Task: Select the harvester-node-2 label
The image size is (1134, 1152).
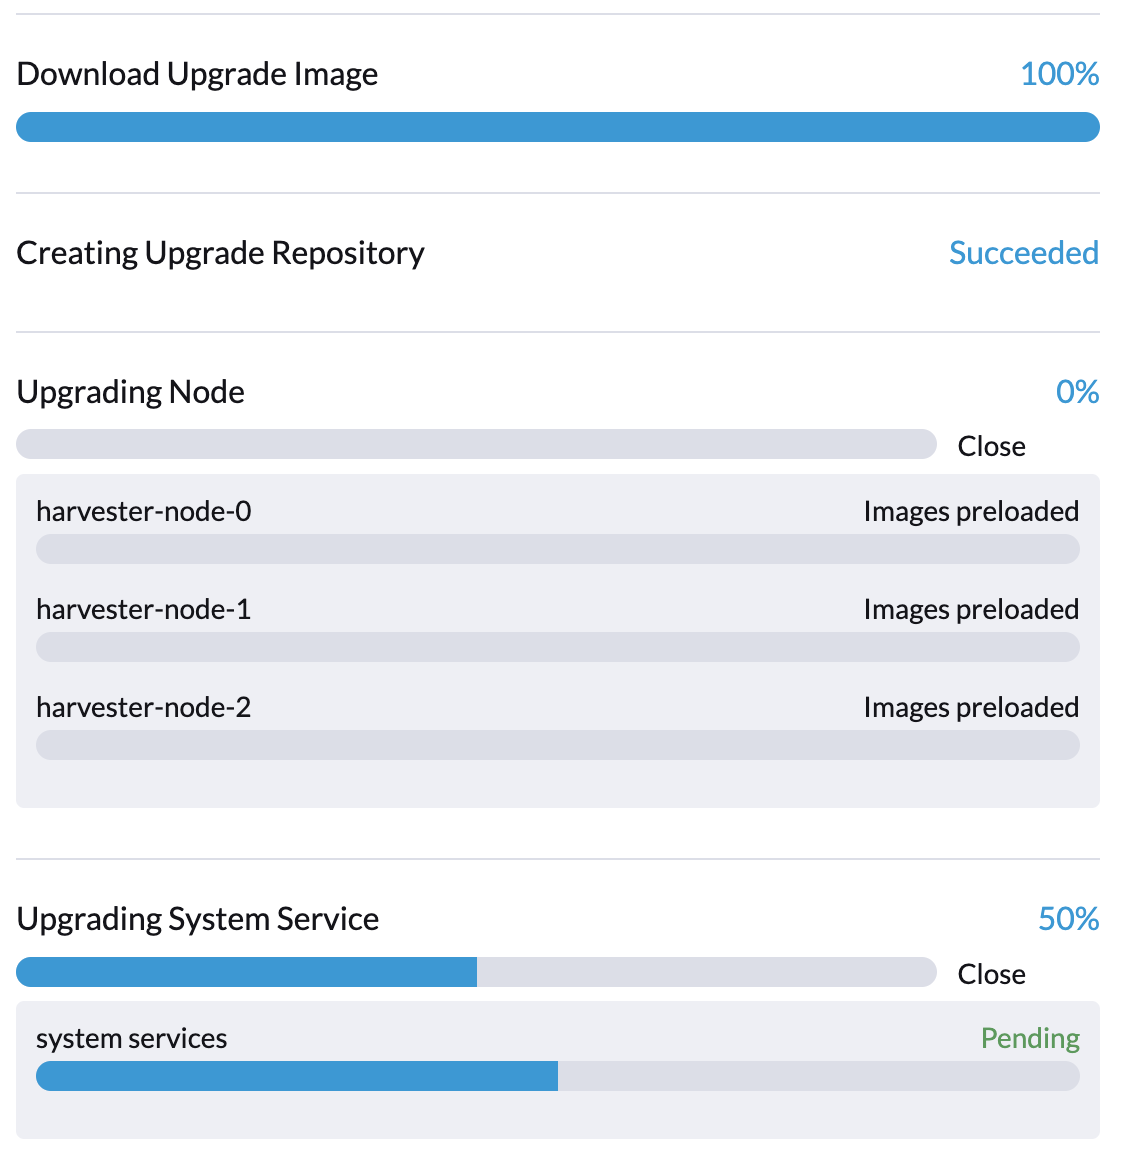Action: pyautogui.click(x=144, y=708)
